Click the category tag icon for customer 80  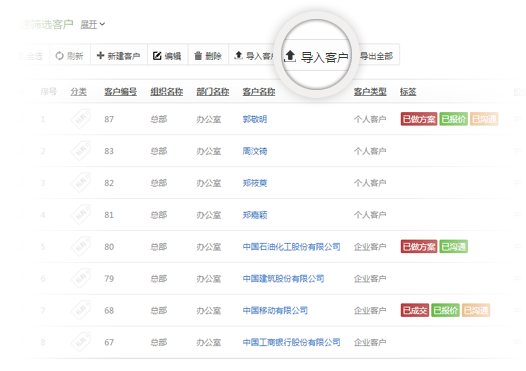(81, 246)
